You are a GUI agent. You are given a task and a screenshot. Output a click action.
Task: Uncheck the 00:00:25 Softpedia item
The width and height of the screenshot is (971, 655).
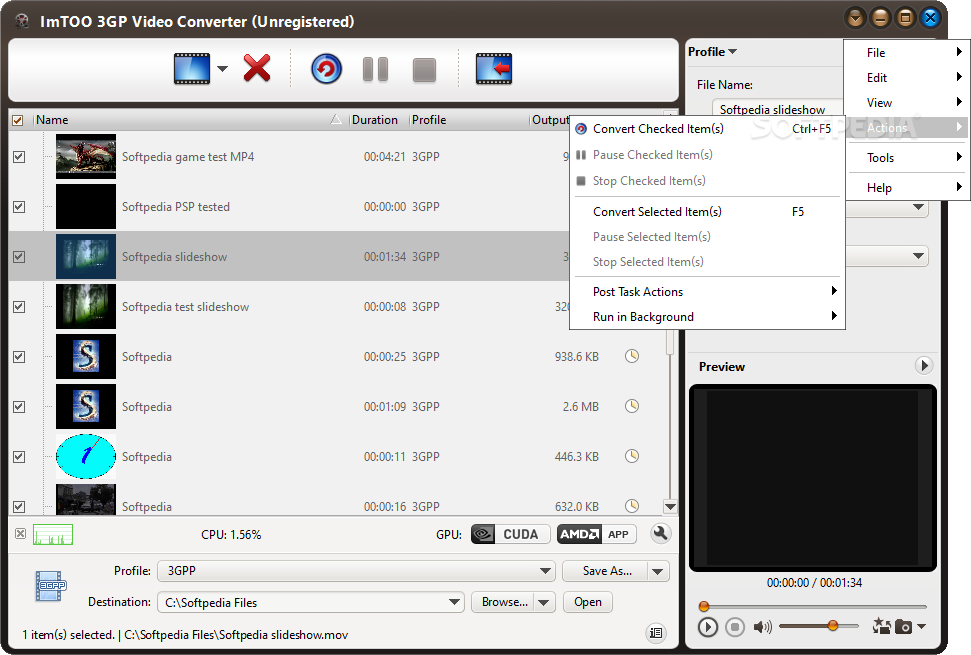[19, 357]
